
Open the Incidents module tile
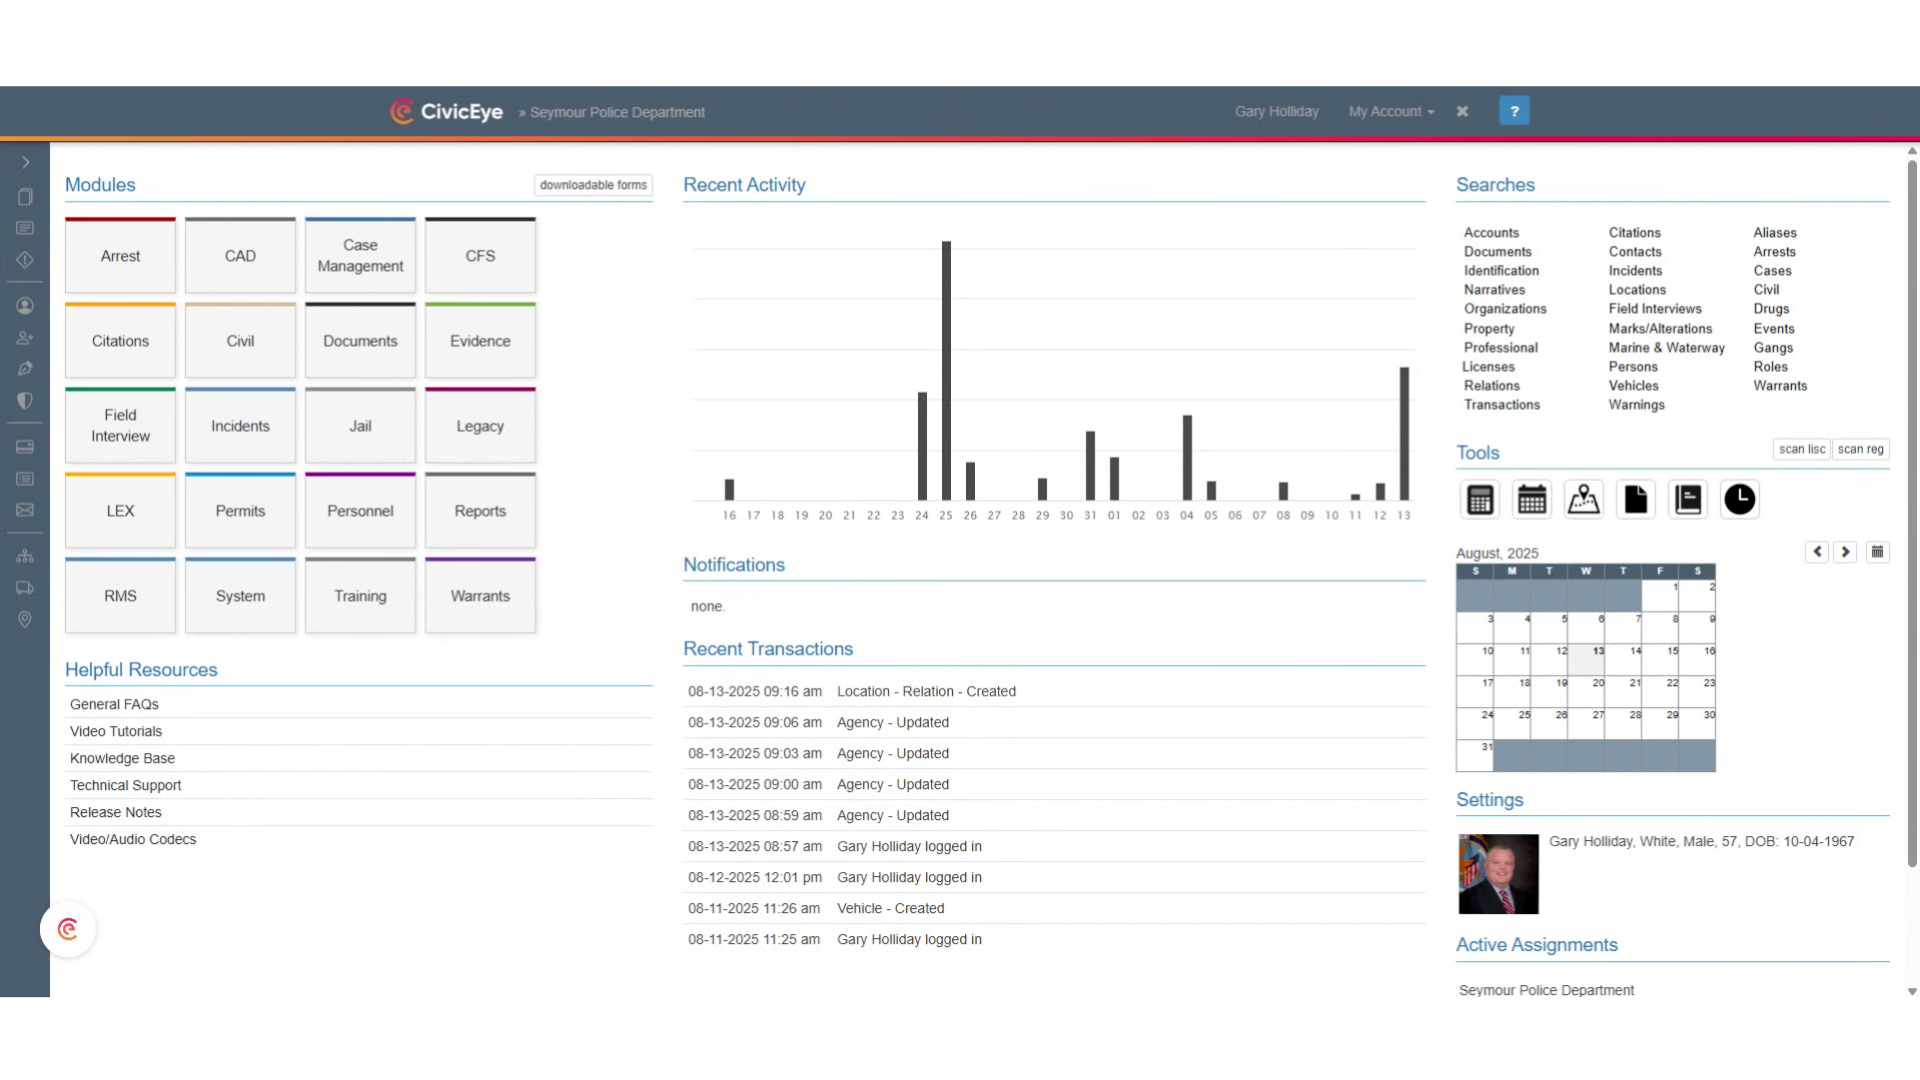pos(240,426)
